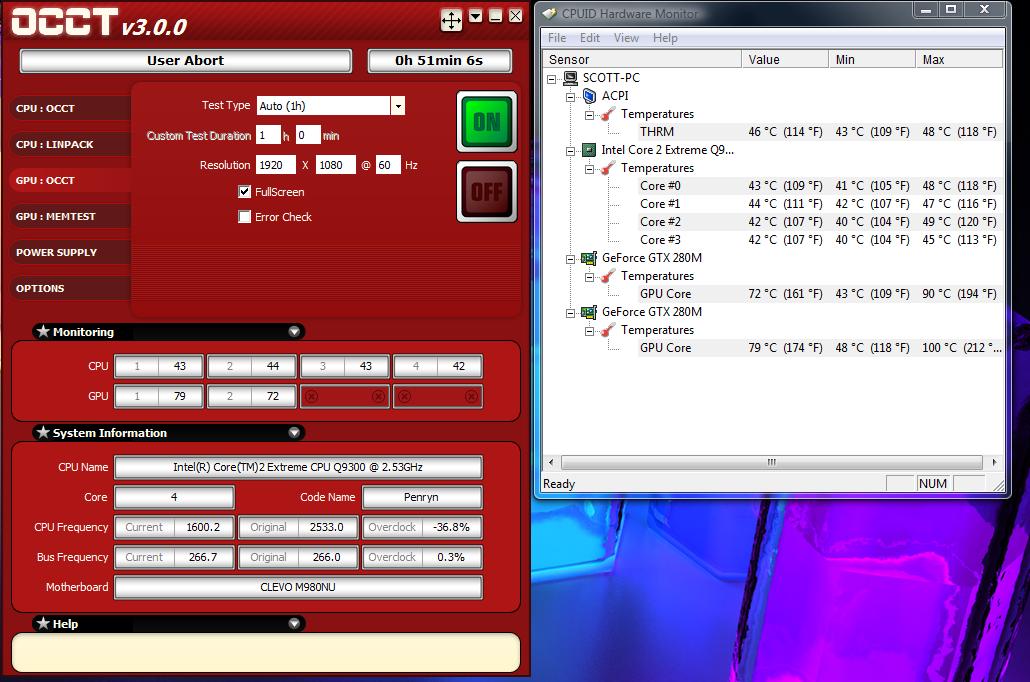Viewport: 1030px width, 682px height.
Task: Open the File menu in Hardware Monitor
Action: (x=557, y=38)
